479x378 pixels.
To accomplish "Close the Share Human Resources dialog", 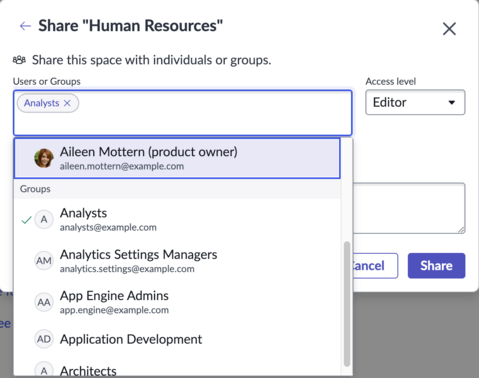I will click(x=449, y=29).
